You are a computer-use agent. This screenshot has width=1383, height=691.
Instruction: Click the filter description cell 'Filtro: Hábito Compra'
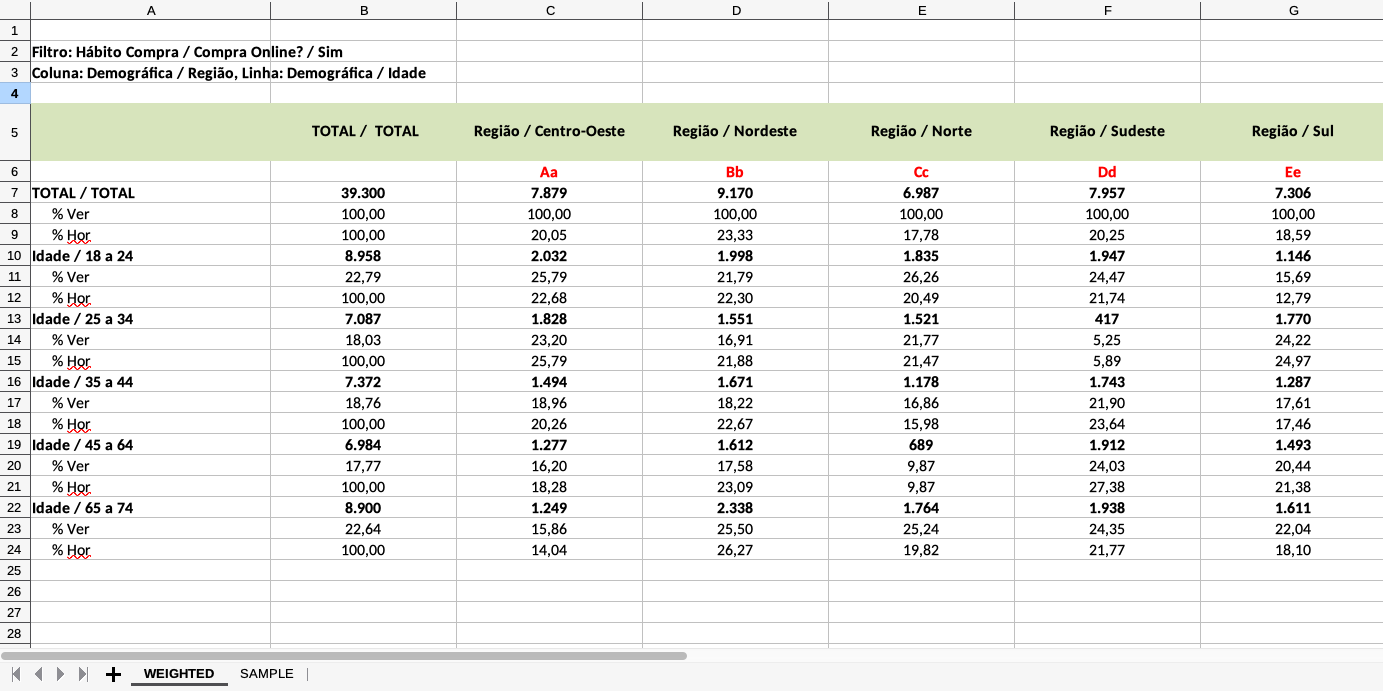point(150,51)
